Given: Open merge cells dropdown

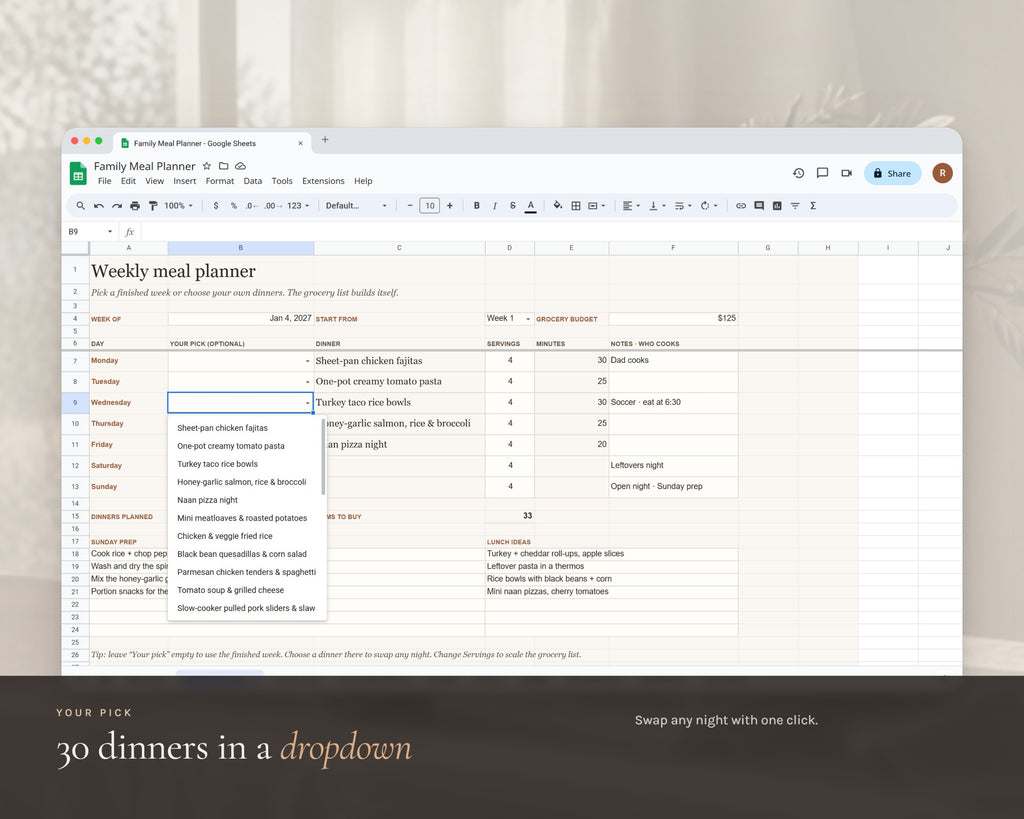Looking at the screenshot, I should tap(596, 206).
